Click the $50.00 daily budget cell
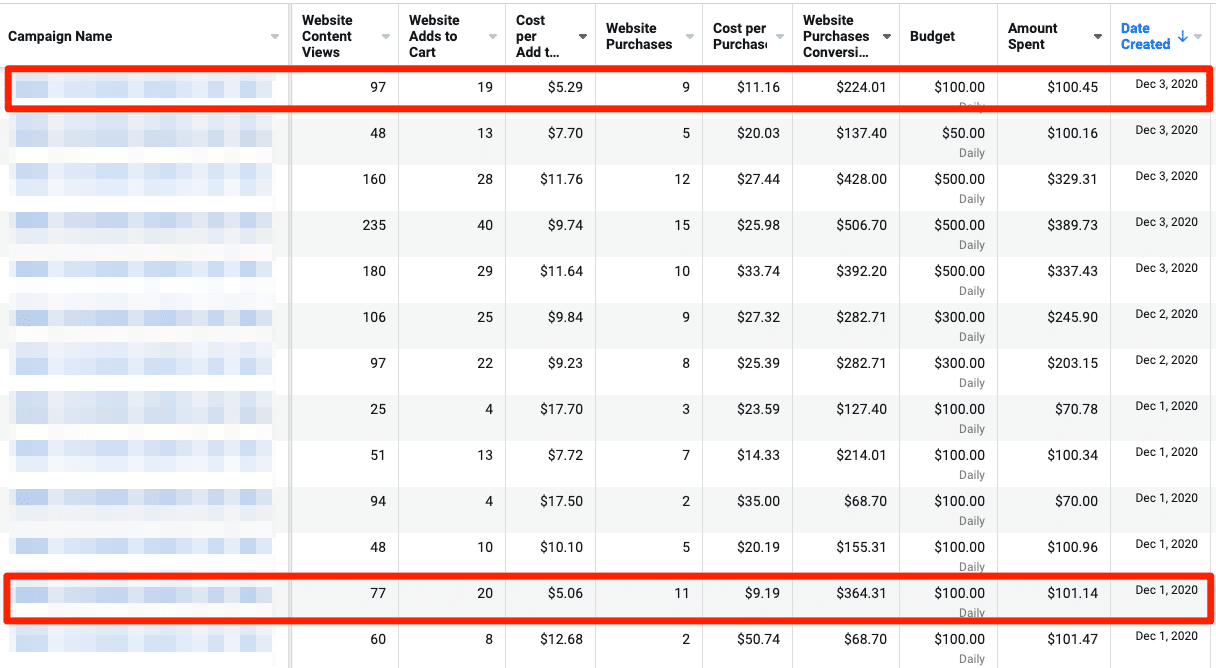Viewport: 1216px width, 668px height. pyautogui.click(x=962, y=134)
